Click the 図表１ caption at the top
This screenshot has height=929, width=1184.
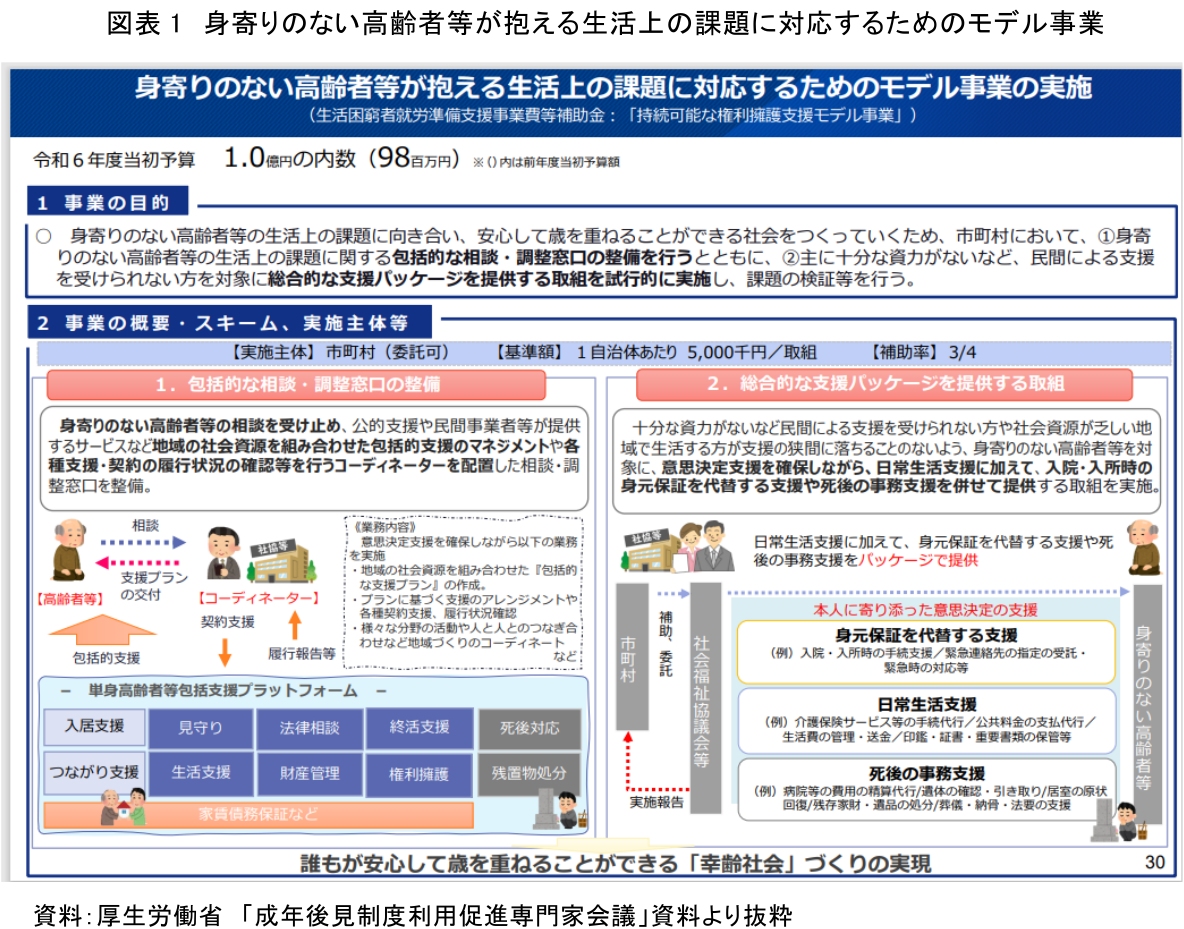click(604, 23)
